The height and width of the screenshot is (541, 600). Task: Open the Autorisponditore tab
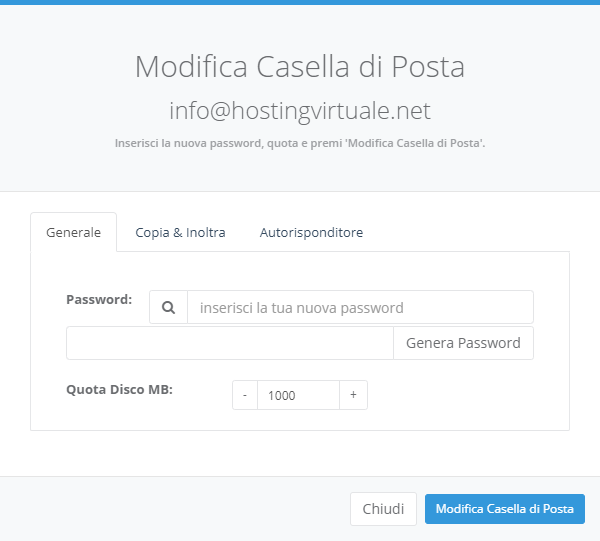click(x=311, y=232)
